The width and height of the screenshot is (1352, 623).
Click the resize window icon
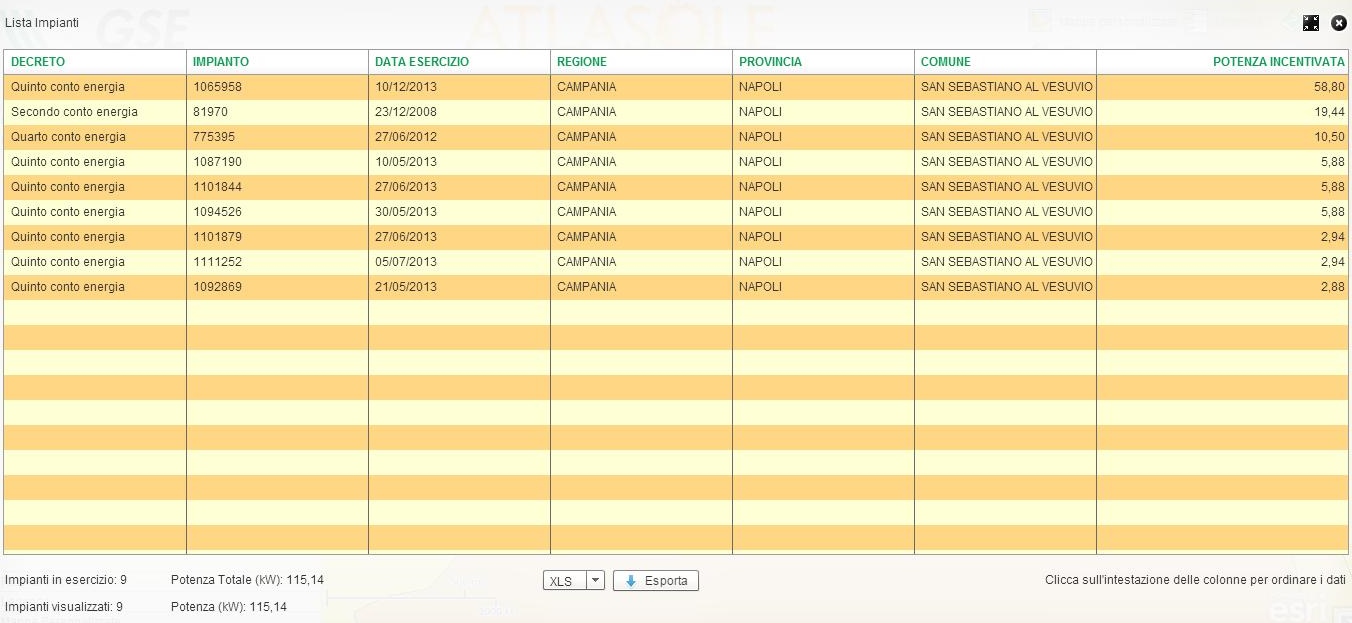[x=1311, y=23]
